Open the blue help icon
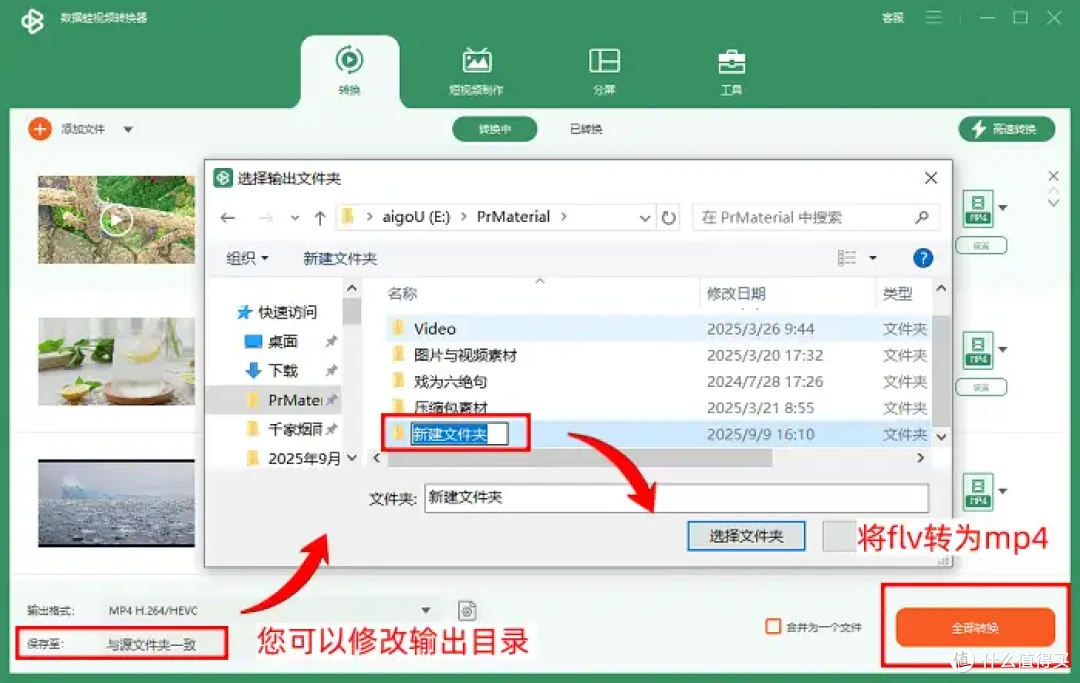1080x683 pixels. coord(923,258)
